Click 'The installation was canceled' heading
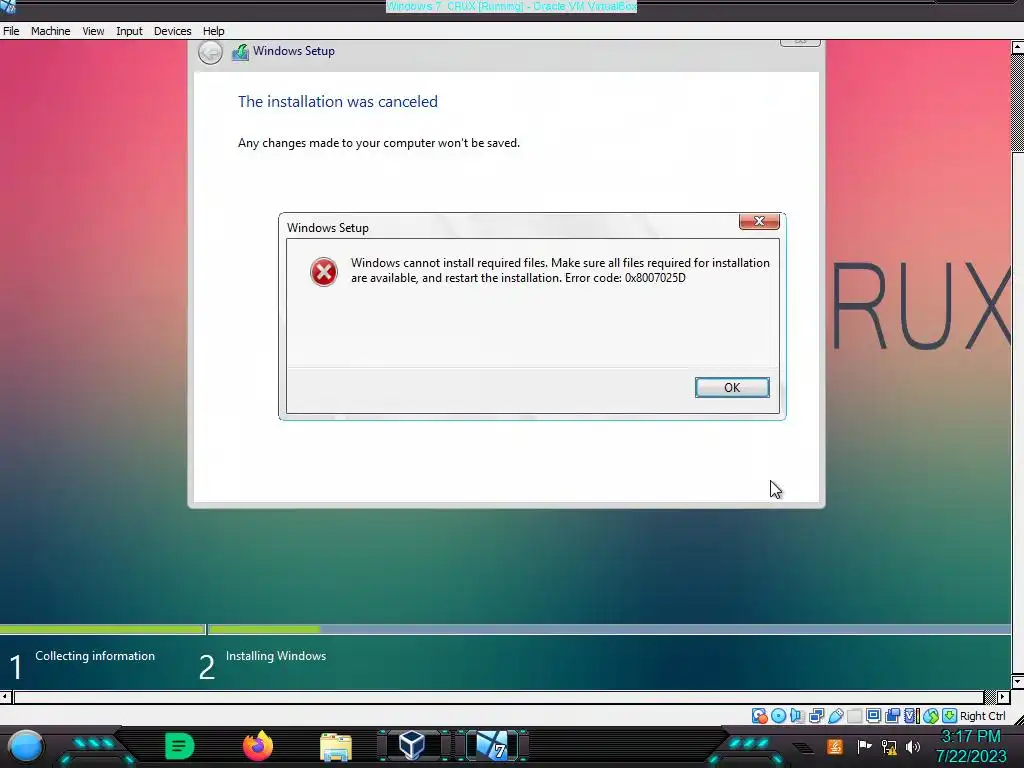The image size is (1024, 768). (338, 102)
